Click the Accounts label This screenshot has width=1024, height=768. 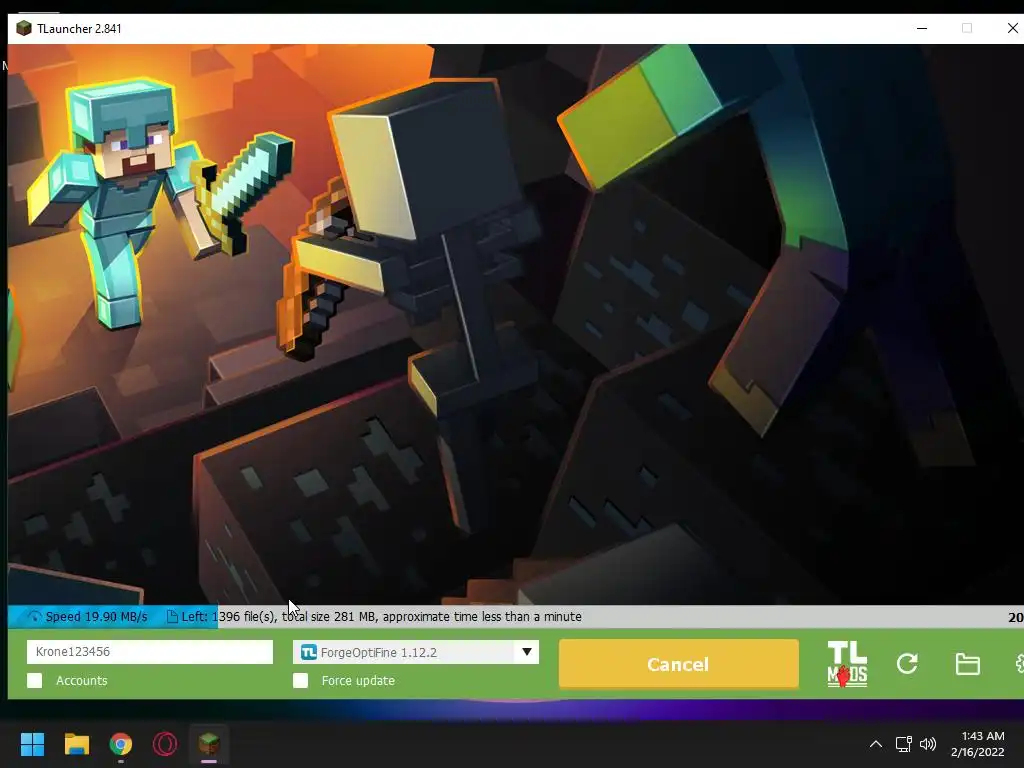click(x=82, y=680)
